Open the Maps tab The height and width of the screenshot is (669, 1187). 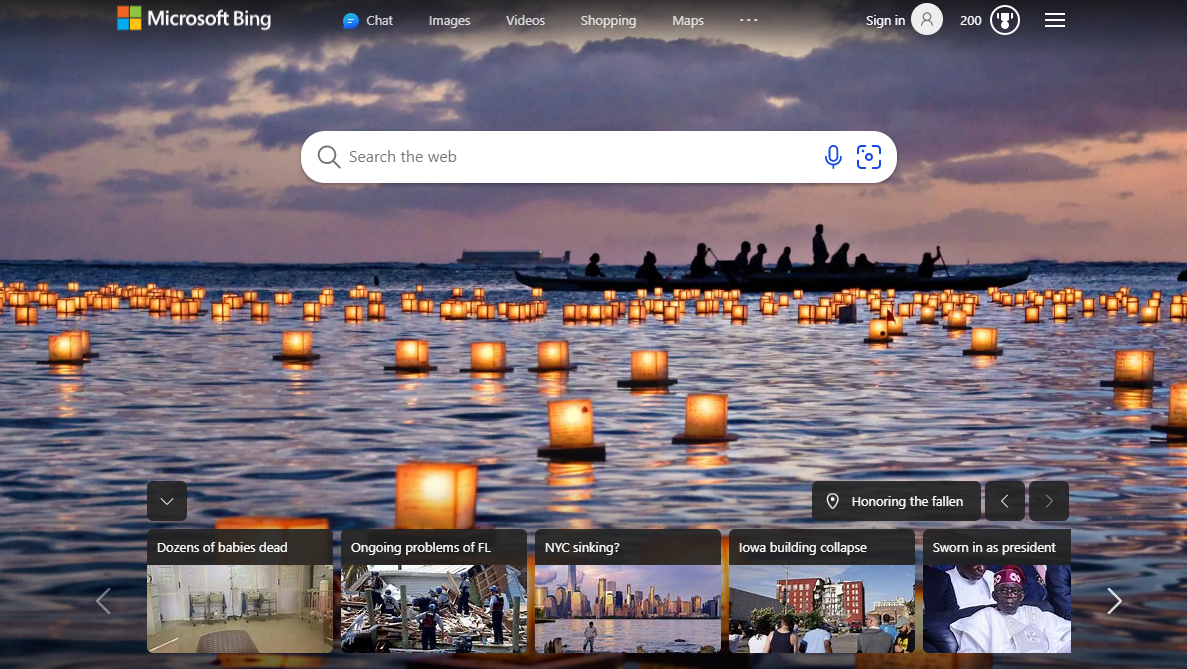687,20
